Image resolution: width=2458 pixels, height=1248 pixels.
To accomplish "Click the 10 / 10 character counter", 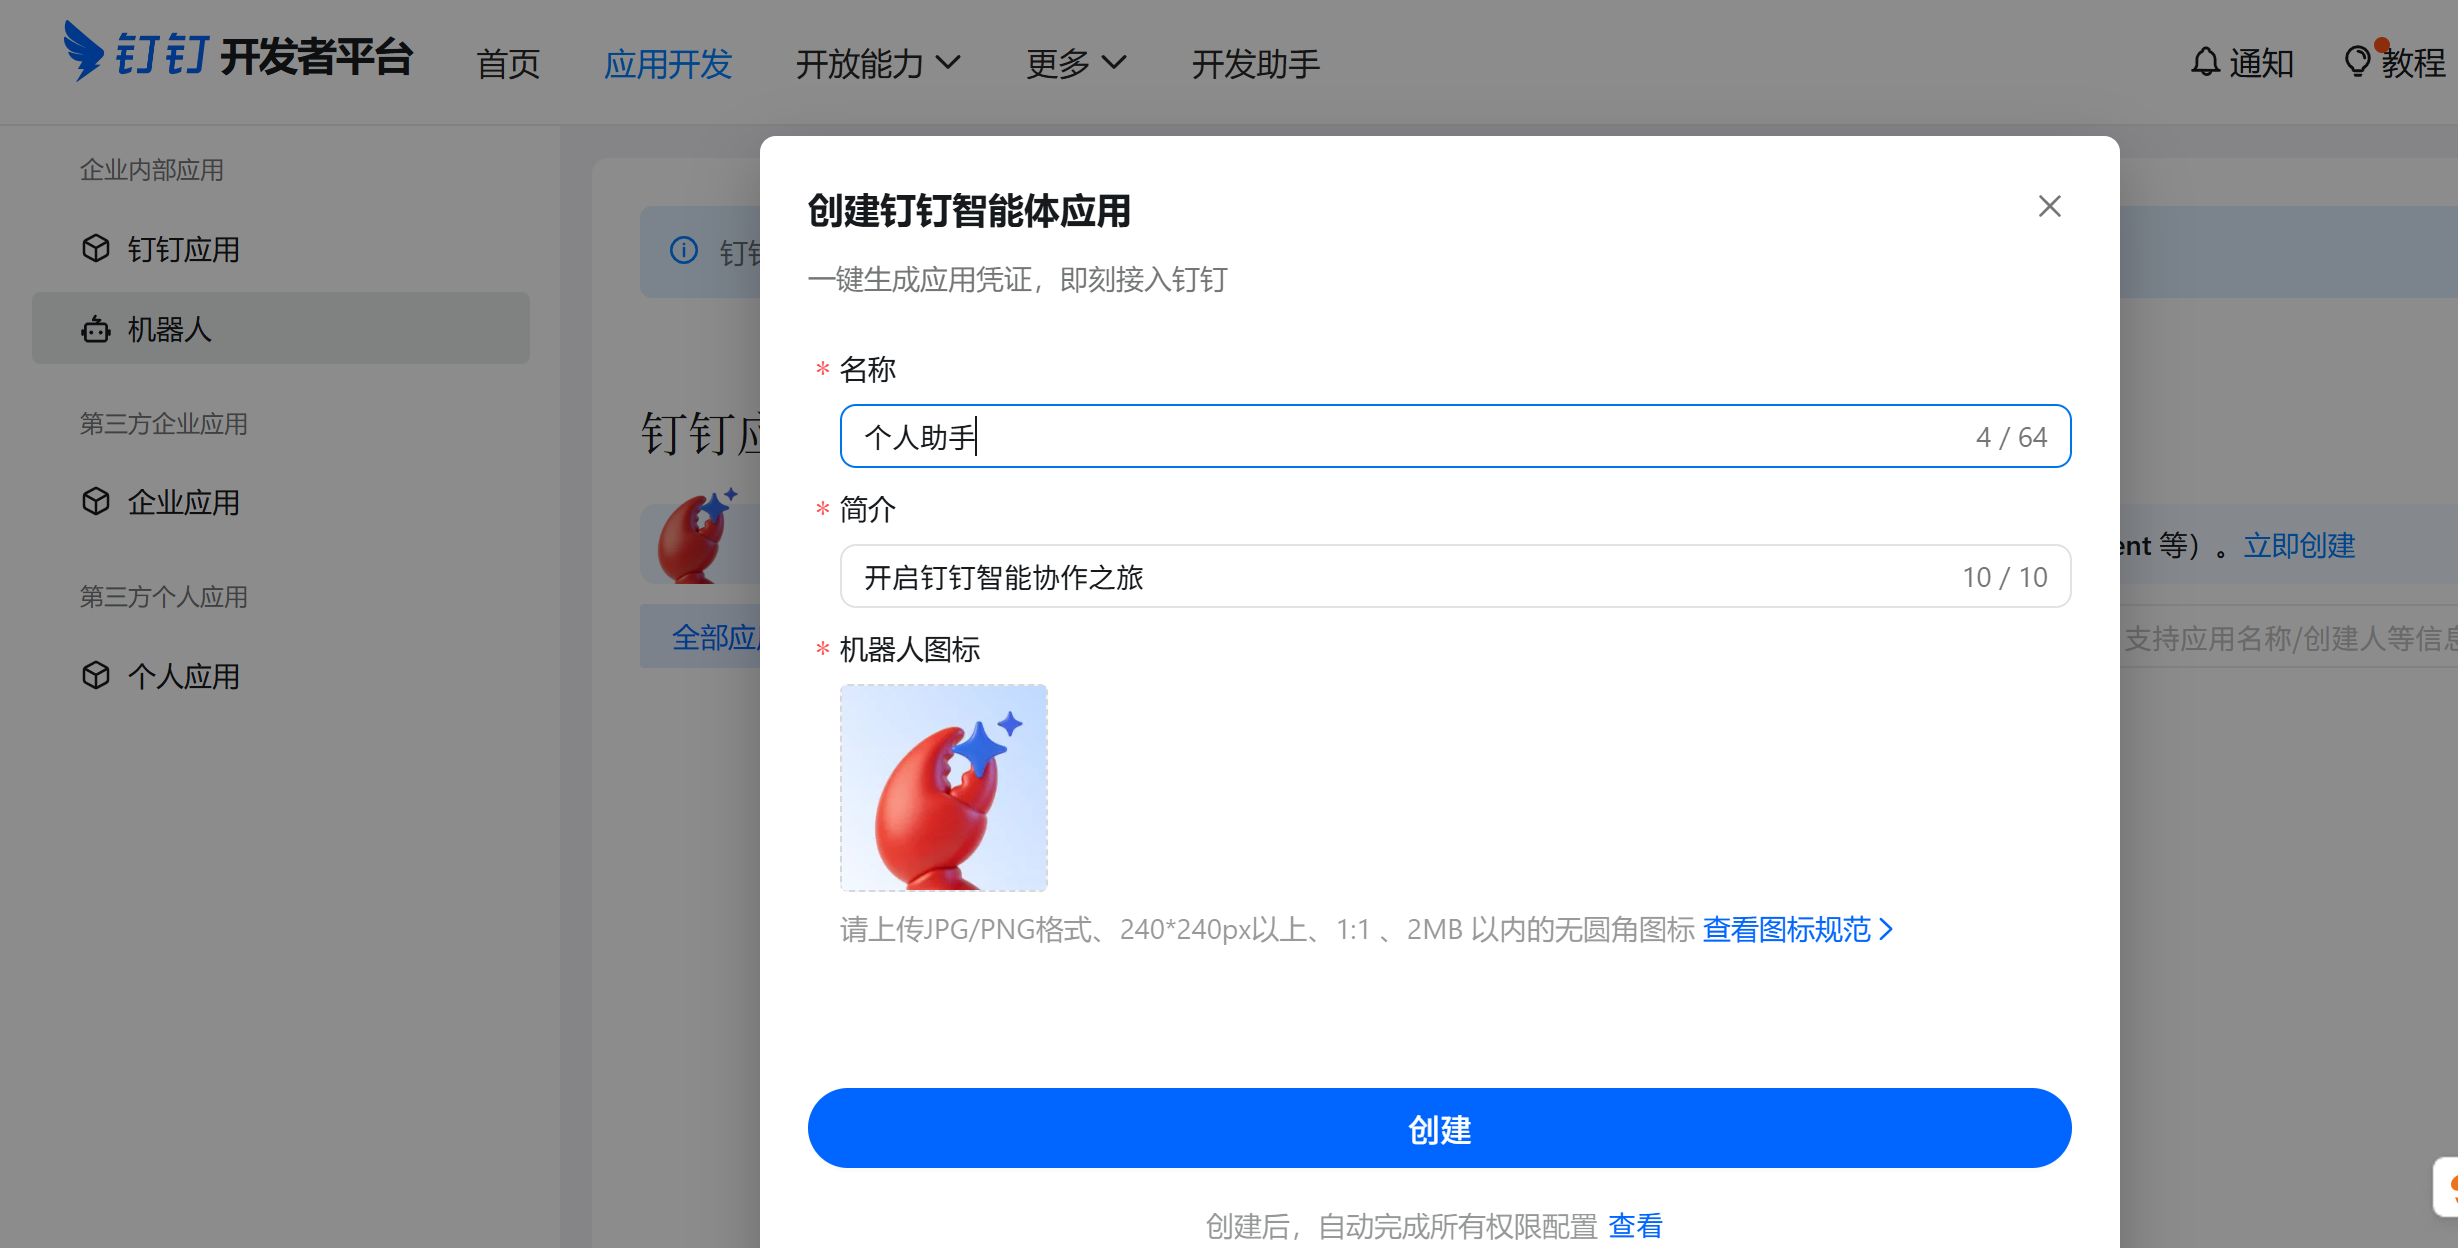I will click(2004, 577).
